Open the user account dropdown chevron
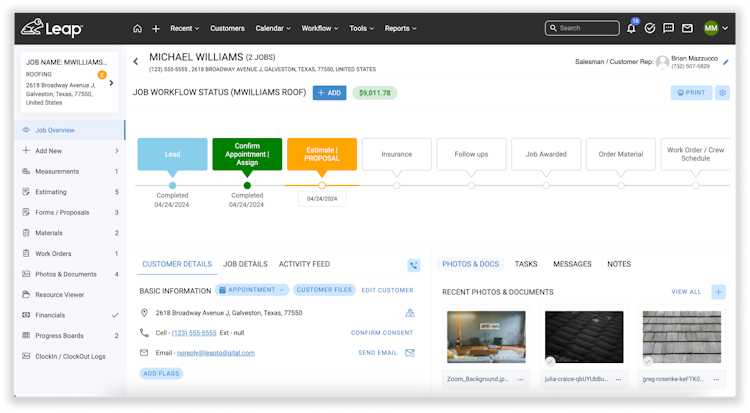The height and width of the screenshot is (413, 750). (725, 28)
